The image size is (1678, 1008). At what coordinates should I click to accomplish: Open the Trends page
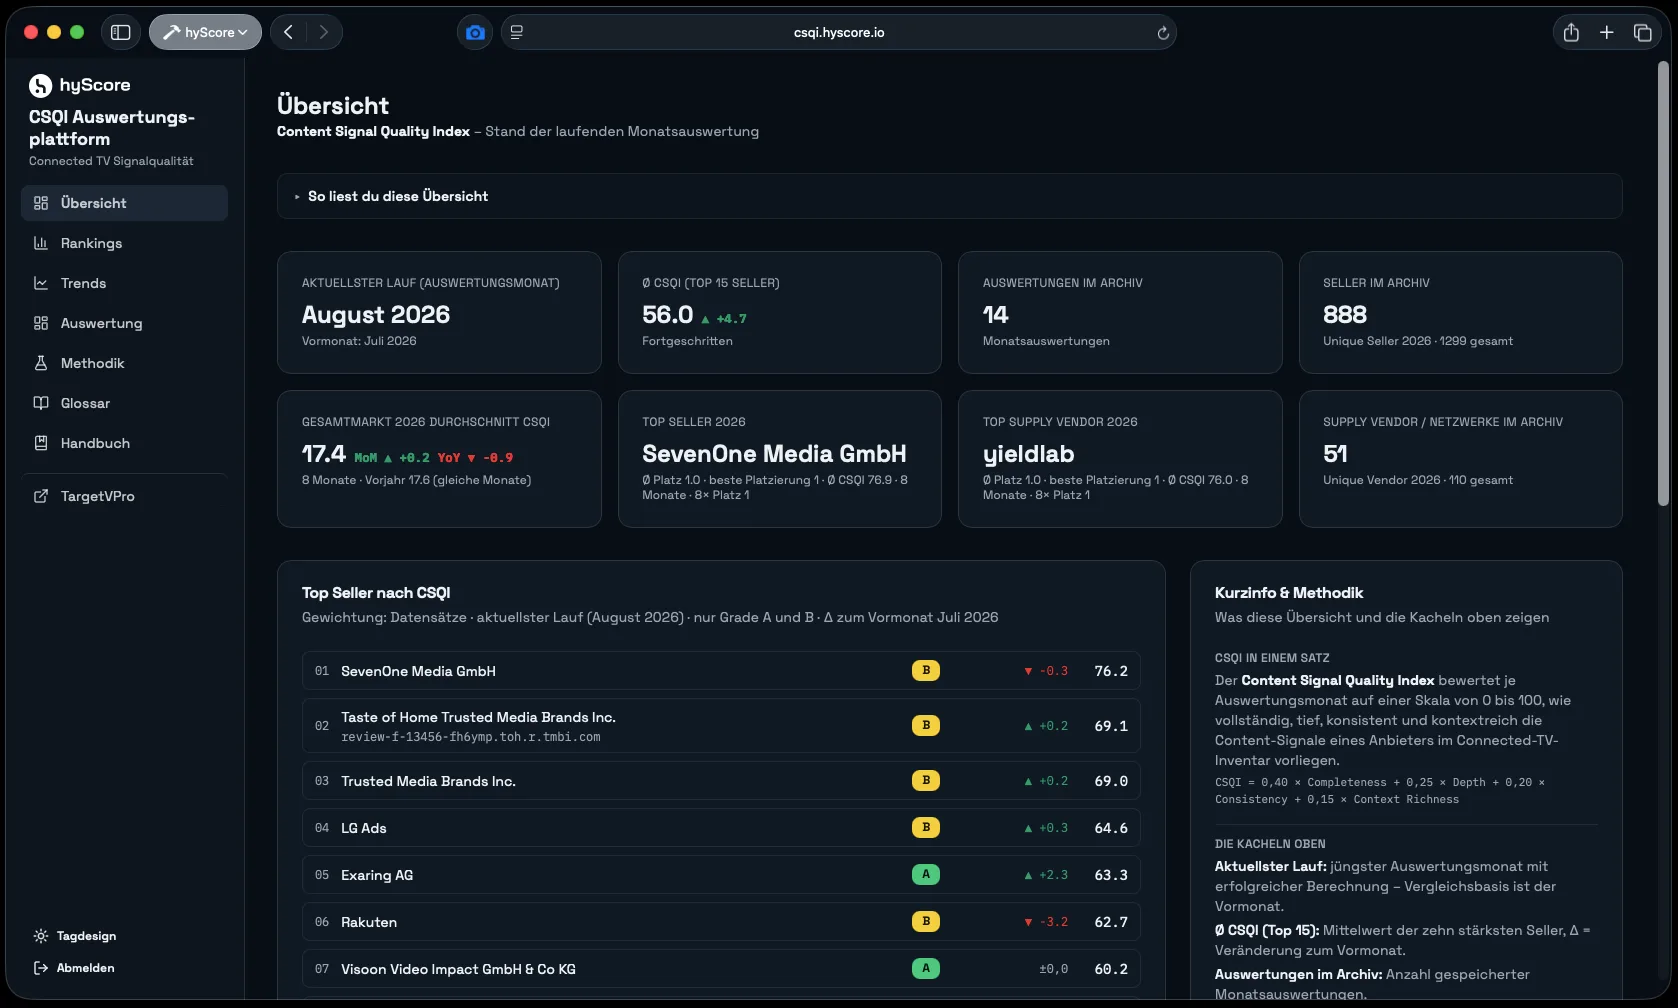click(124, 283)
